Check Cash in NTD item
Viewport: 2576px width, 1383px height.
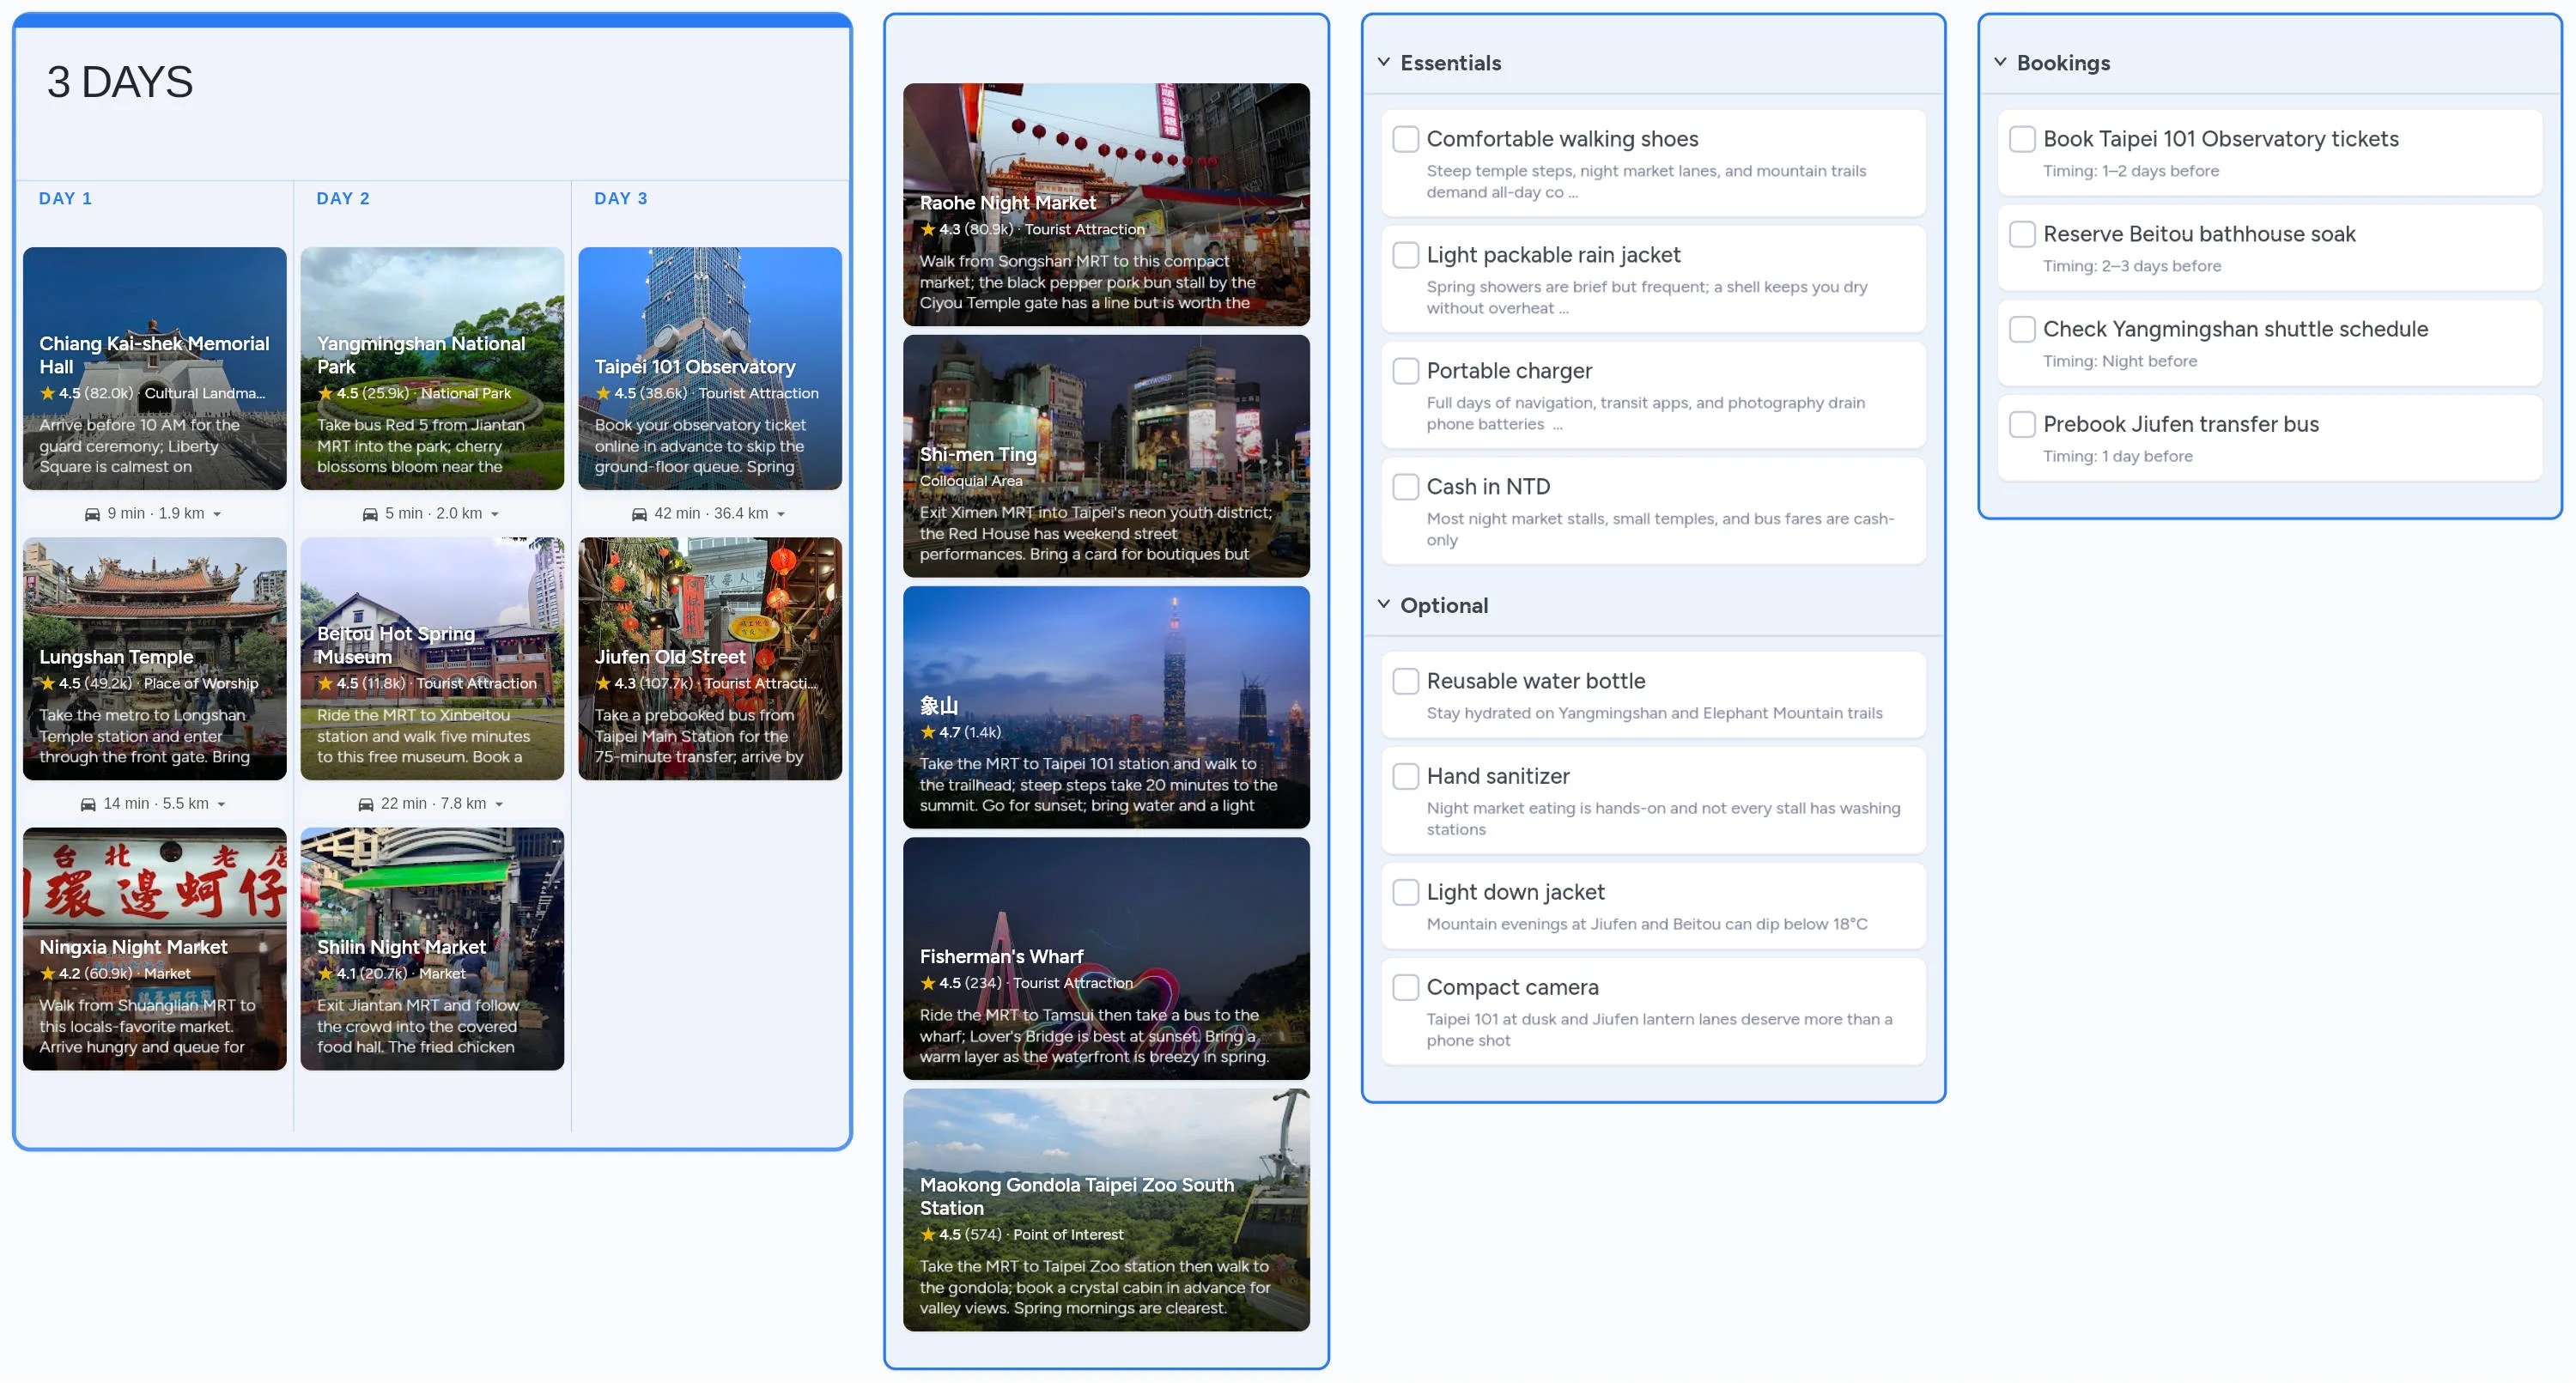[1406, 487]
